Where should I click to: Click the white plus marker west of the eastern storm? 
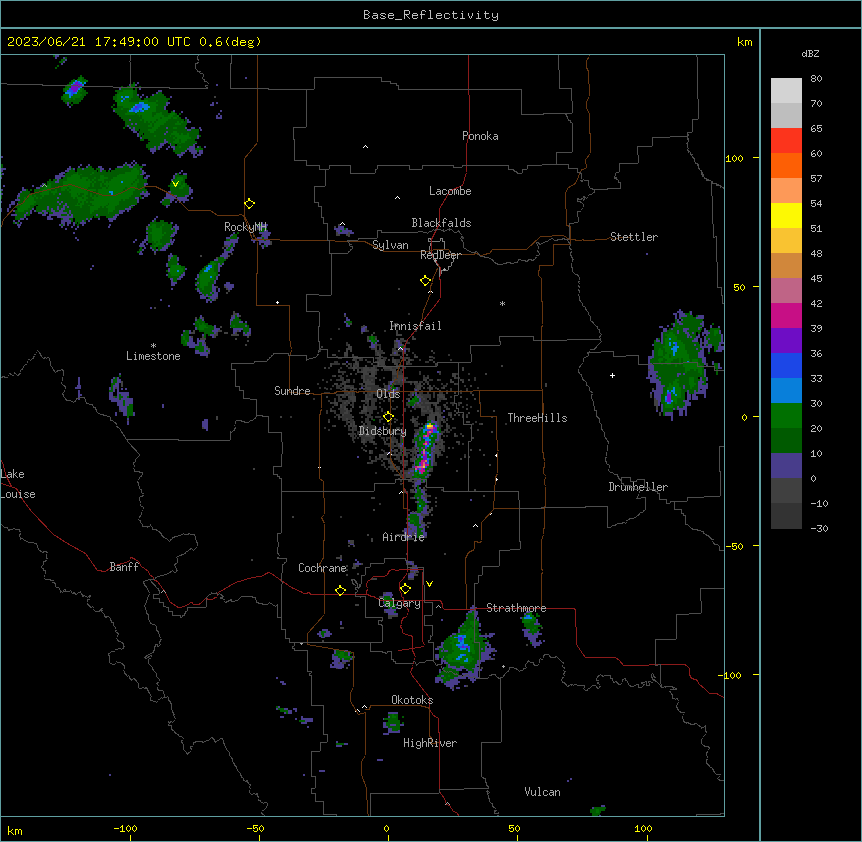tap(612, 375)
